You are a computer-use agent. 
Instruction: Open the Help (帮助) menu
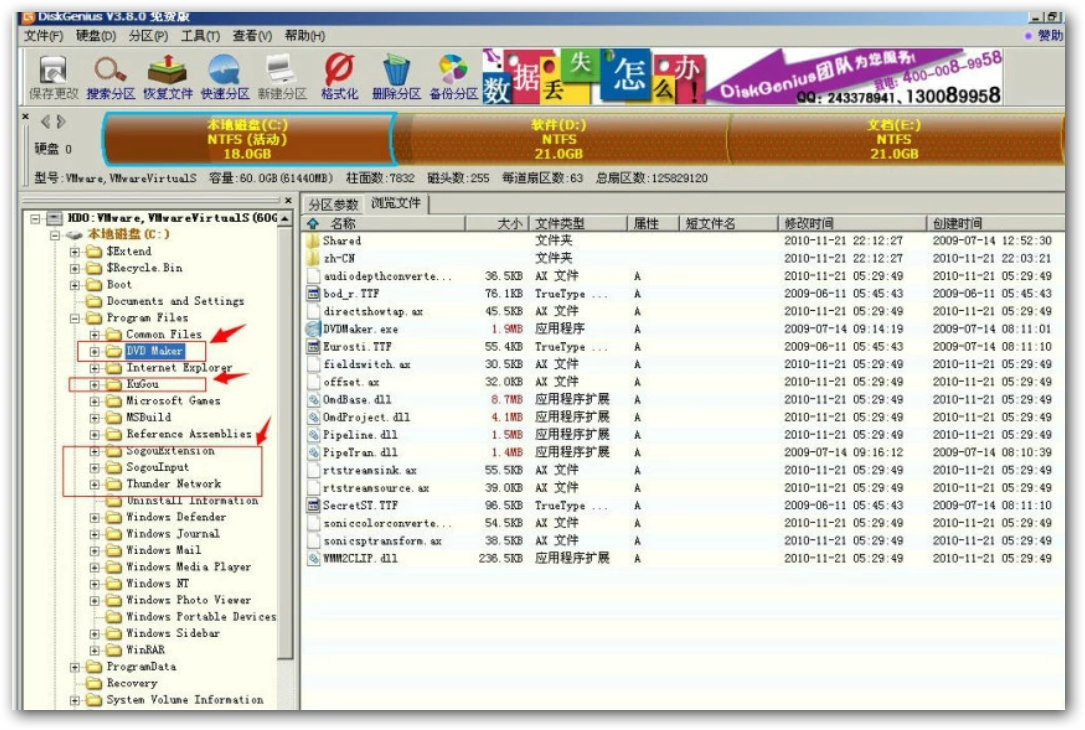[304, 35]
